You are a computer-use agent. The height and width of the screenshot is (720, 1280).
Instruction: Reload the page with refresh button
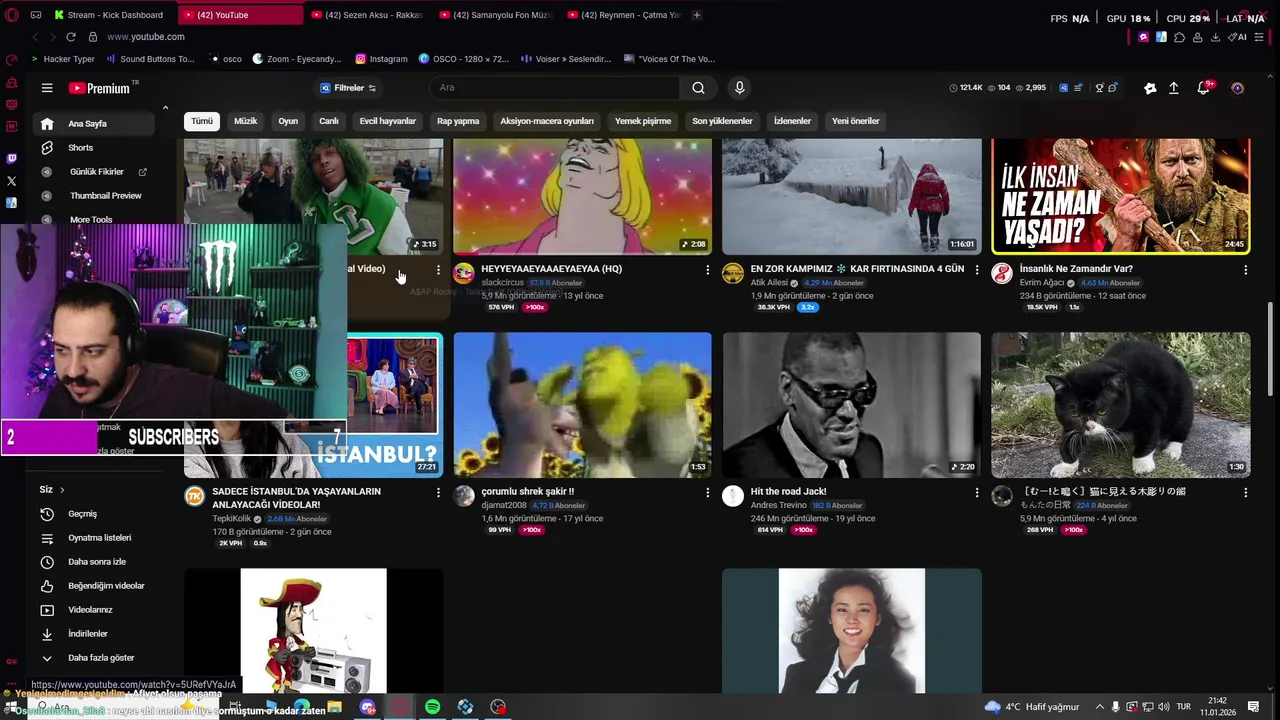point(70,37)
